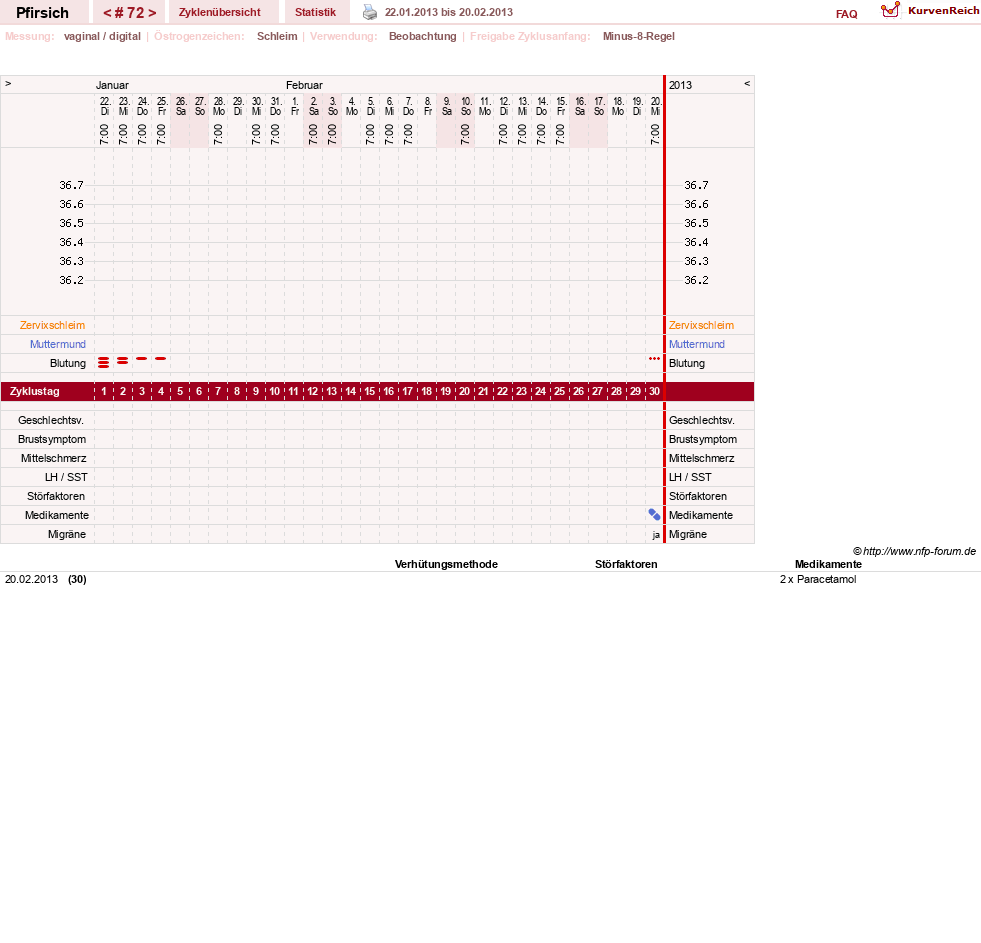
Task: Click bleeding symbol on cycle day 2
Action: [123, 360]
